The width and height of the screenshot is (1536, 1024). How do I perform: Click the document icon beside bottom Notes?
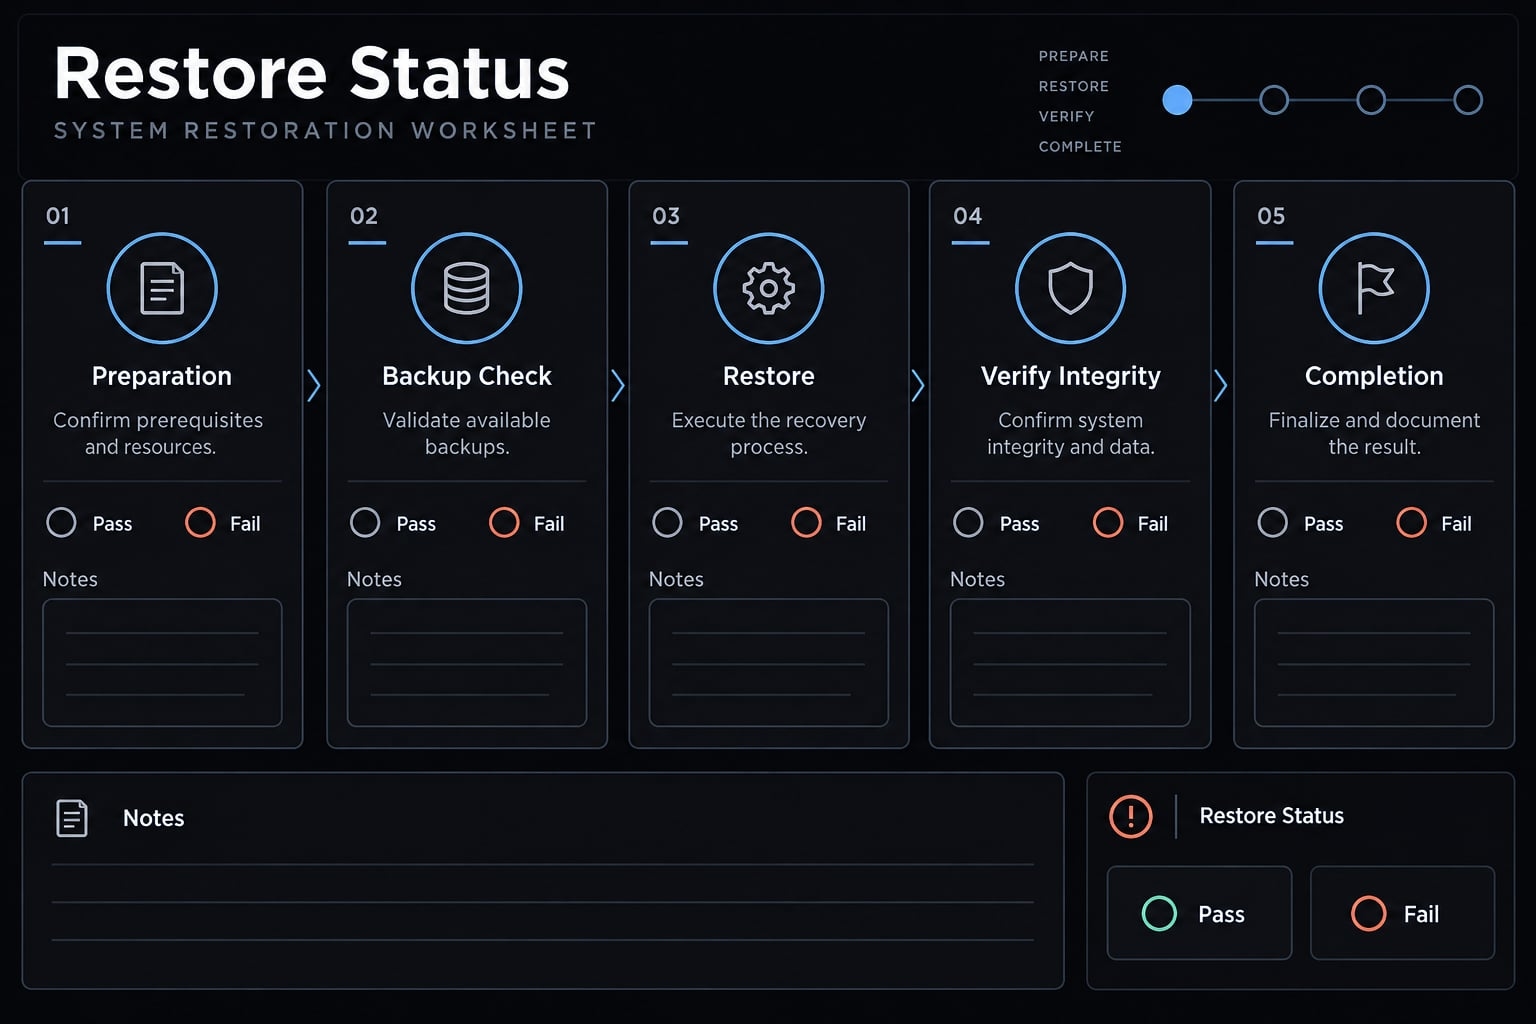72,818
